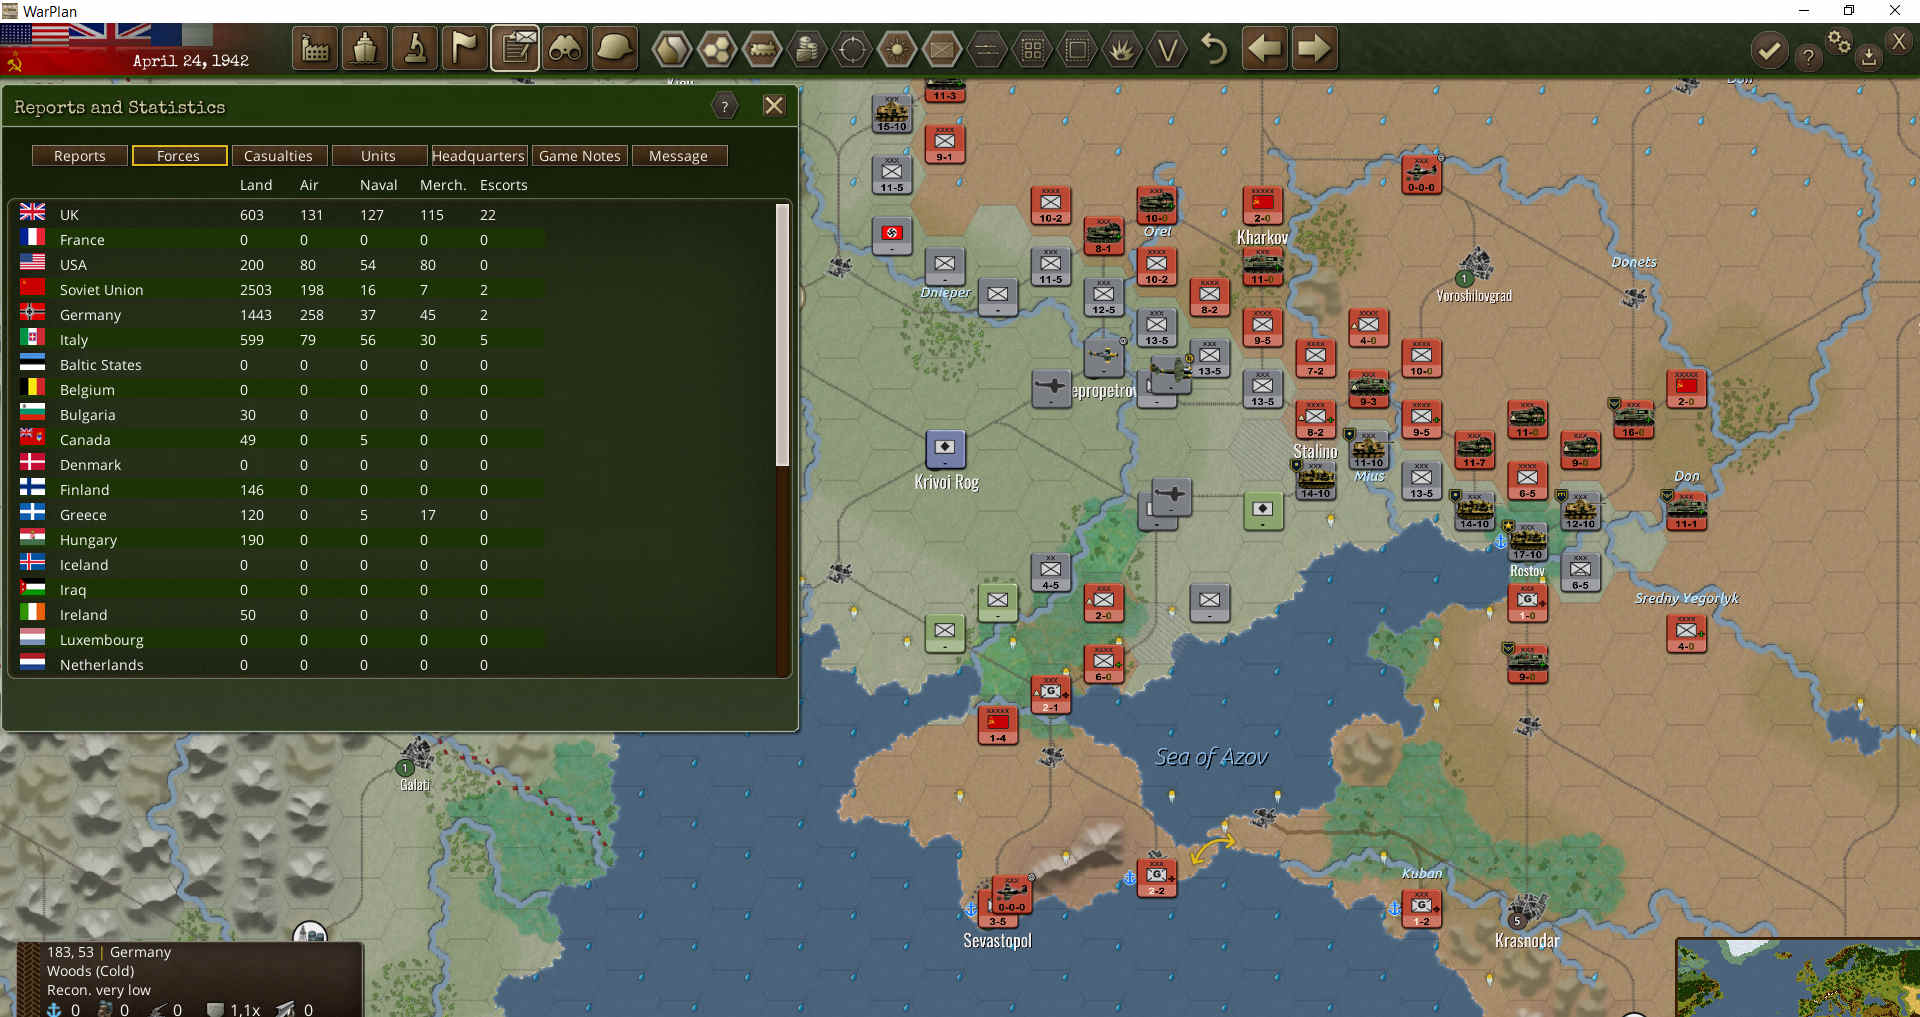
Task: Click the yellow Kerch strait crossing arrow
Action: [x=1212, y=848]
